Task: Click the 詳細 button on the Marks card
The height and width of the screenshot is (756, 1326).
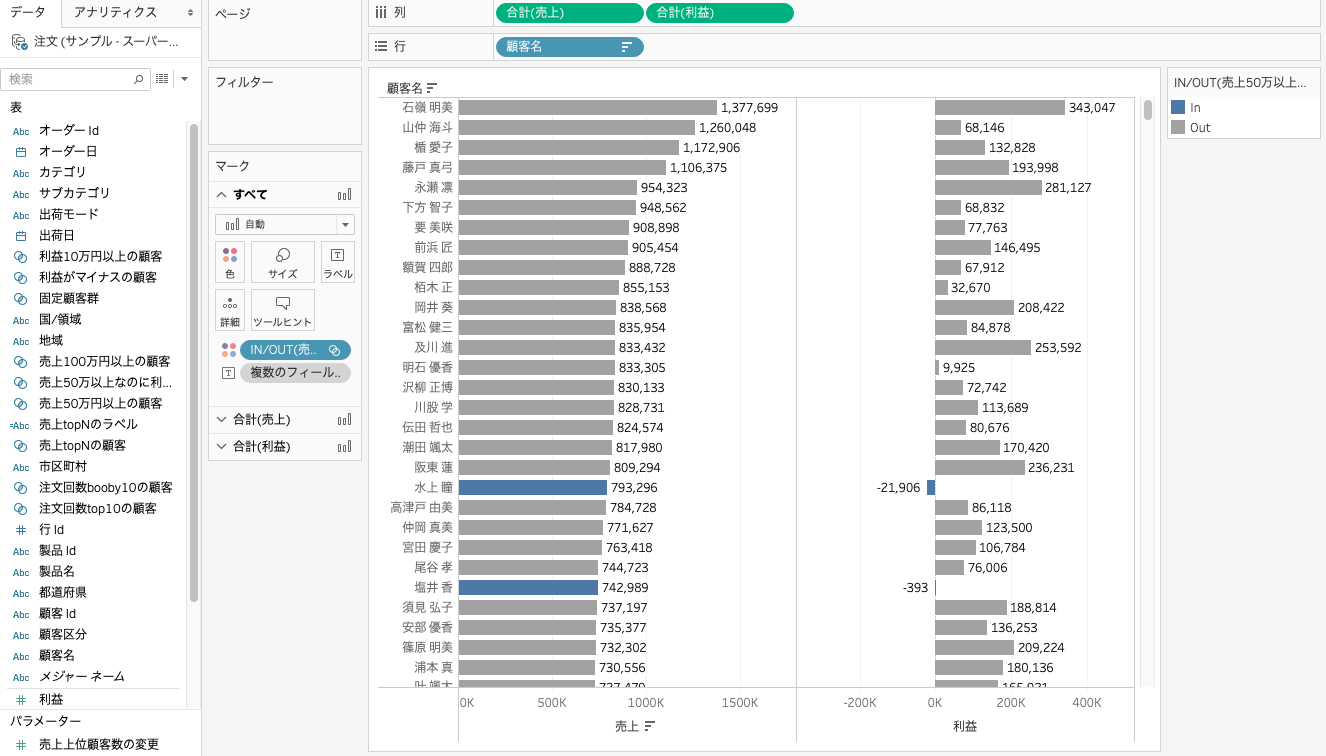Action: pos(230,310)
